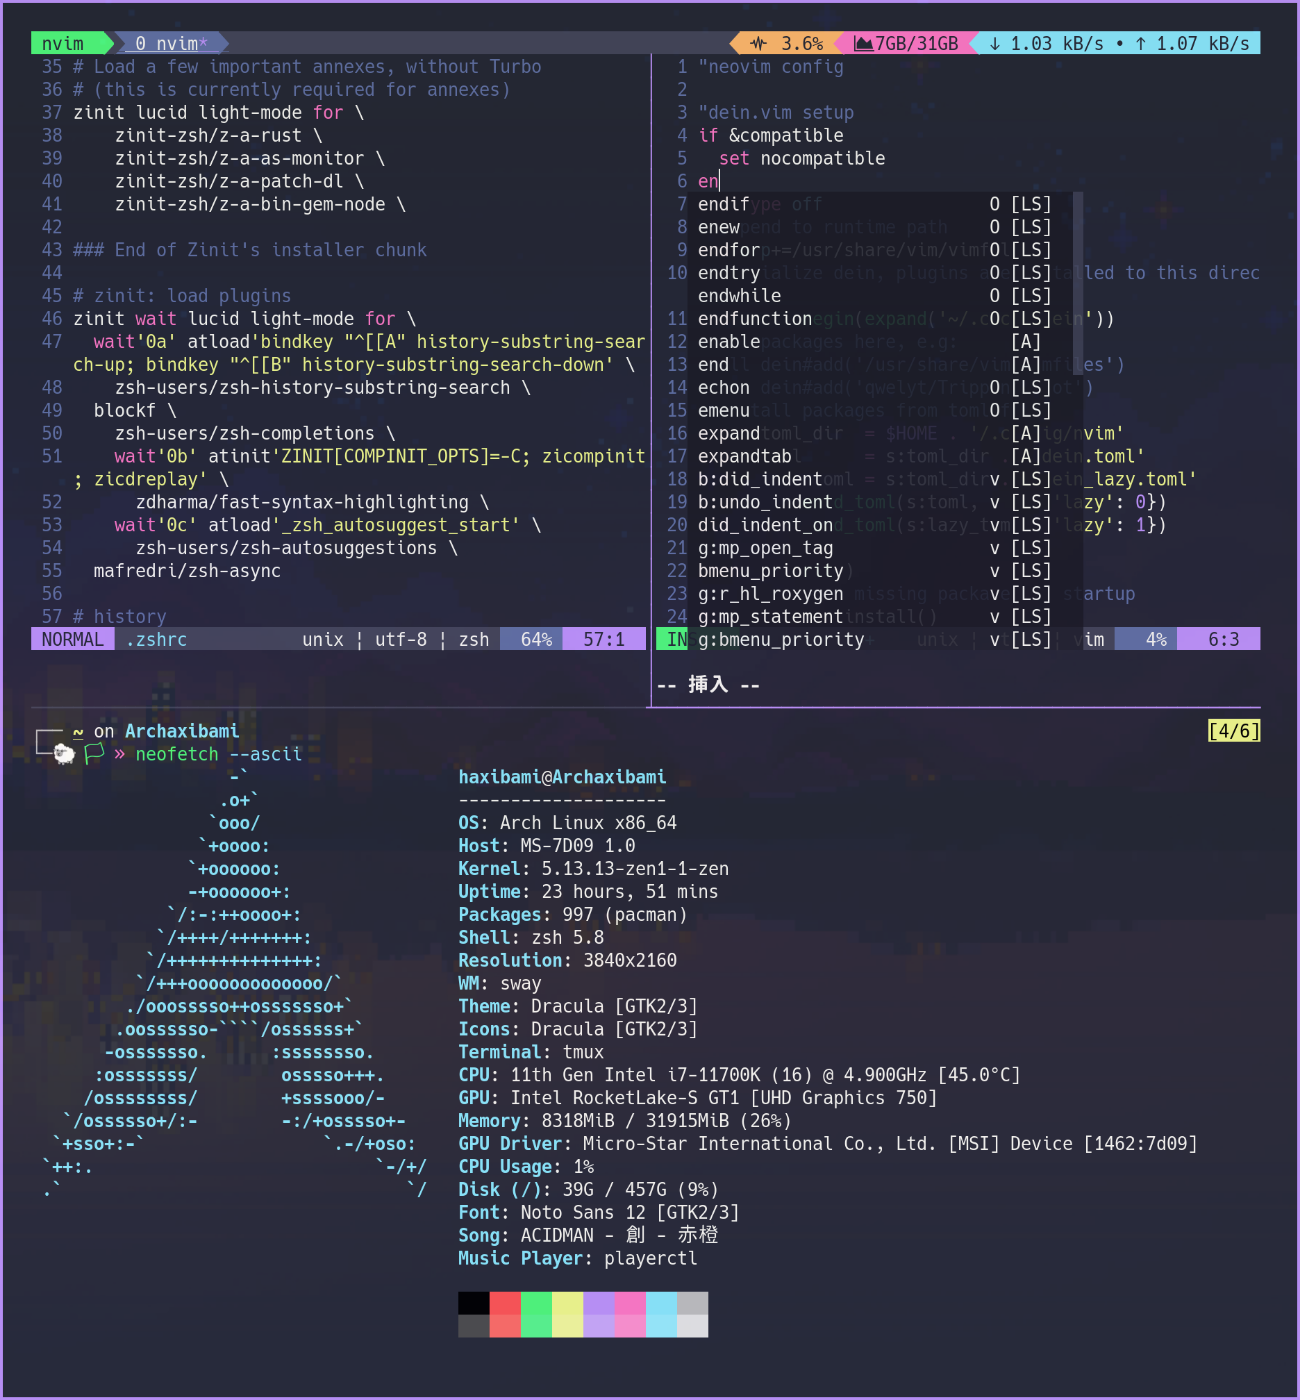Select the nvim tmux session label
The image size is (1300, 1400).
point(63,43)
